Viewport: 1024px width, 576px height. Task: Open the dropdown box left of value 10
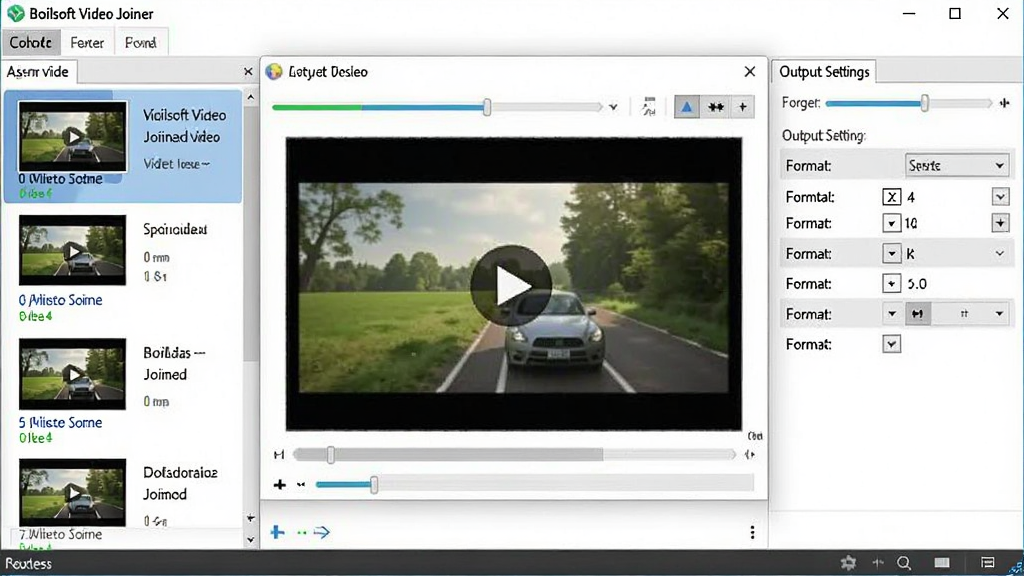[891, 223]
